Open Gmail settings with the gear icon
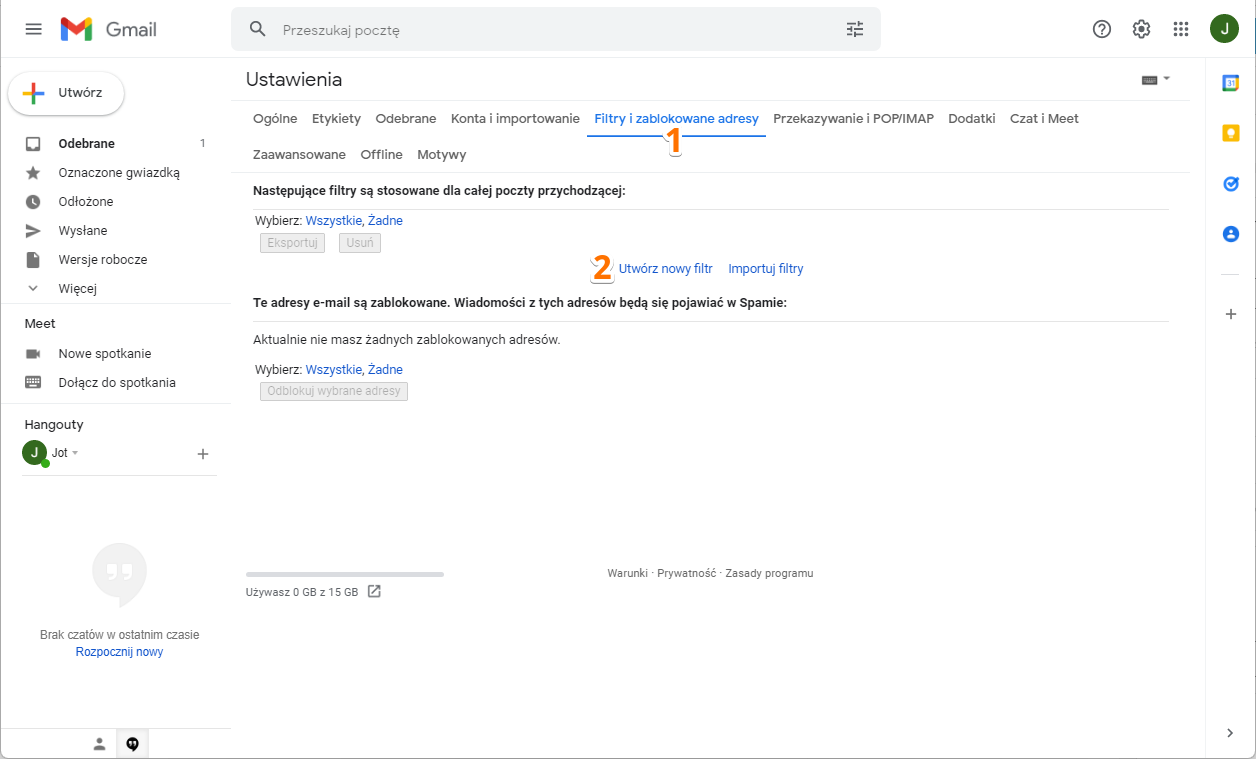 1141,29
